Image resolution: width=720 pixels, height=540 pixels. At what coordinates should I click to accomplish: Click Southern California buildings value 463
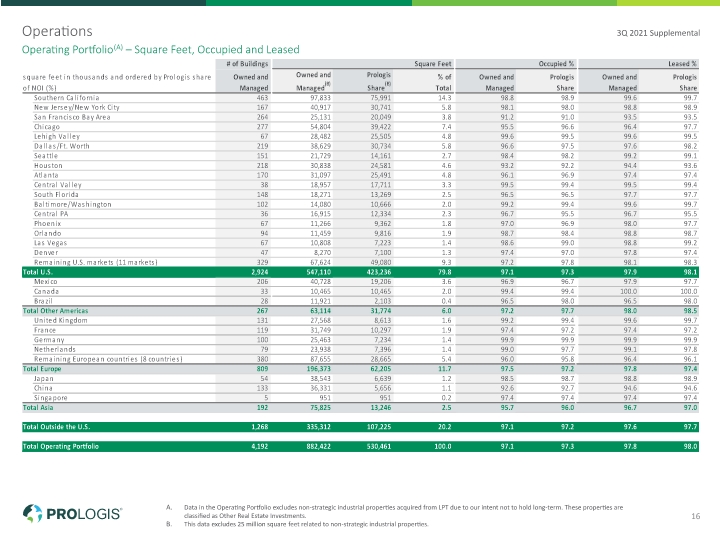(262, 98)
